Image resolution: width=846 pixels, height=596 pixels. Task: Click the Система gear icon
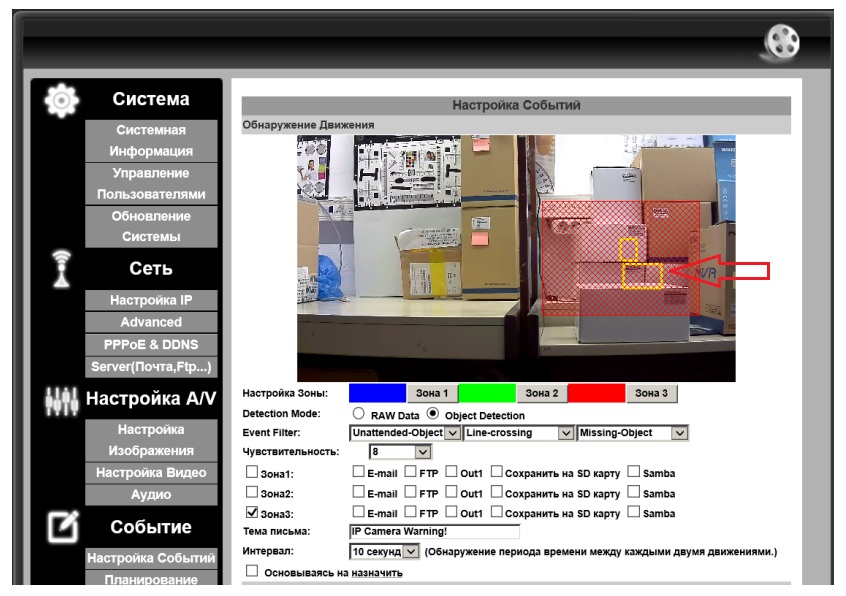(x=62, y=100)
